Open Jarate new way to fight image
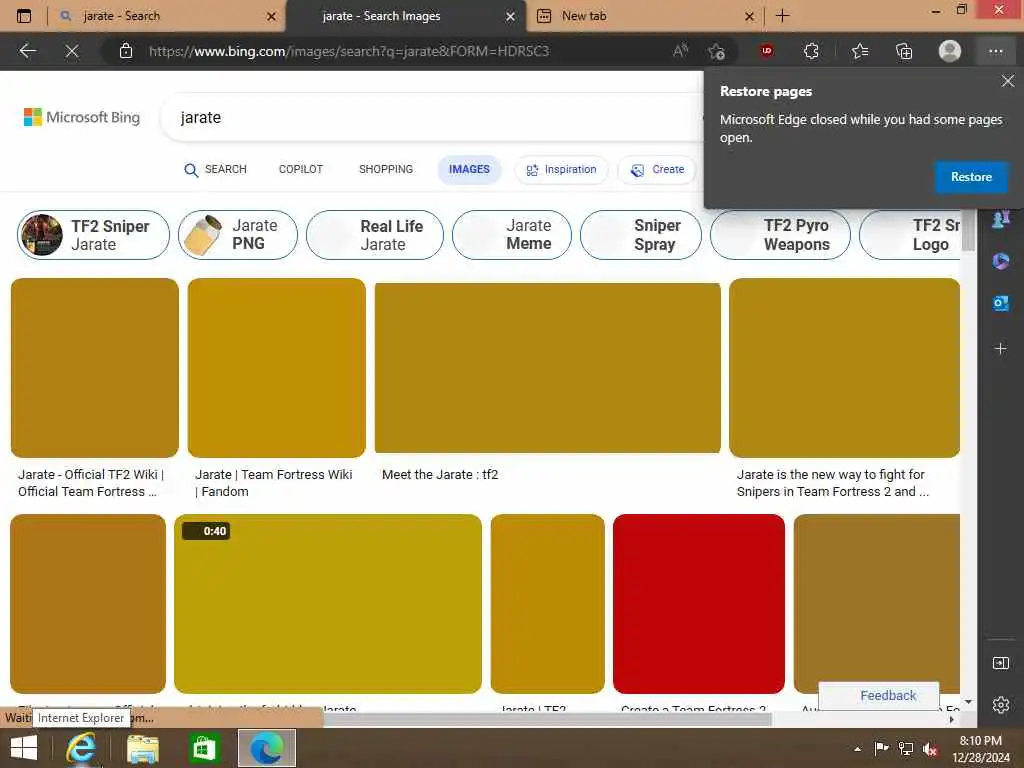This screenshot has width=1024, height=768. click(x=844, y=368)
